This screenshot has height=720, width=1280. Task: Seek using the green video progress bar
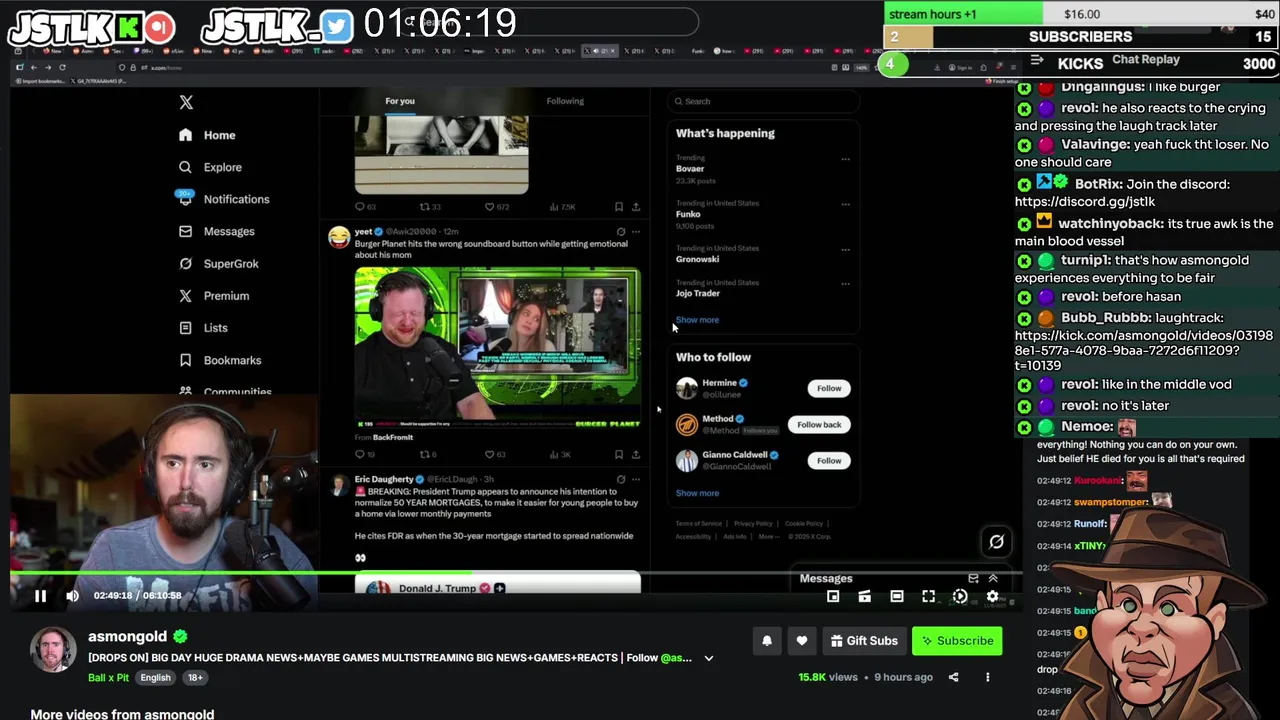(x=515, y=574)
